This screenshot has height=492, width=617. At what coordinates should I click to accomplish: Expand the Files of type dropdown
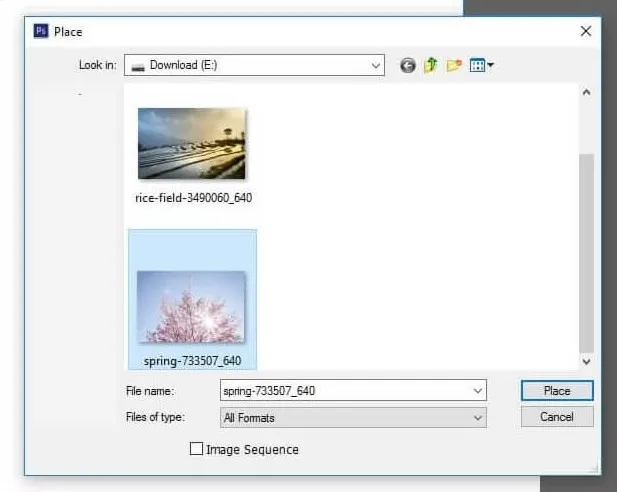pyautogui.click(x=478, y=418)
